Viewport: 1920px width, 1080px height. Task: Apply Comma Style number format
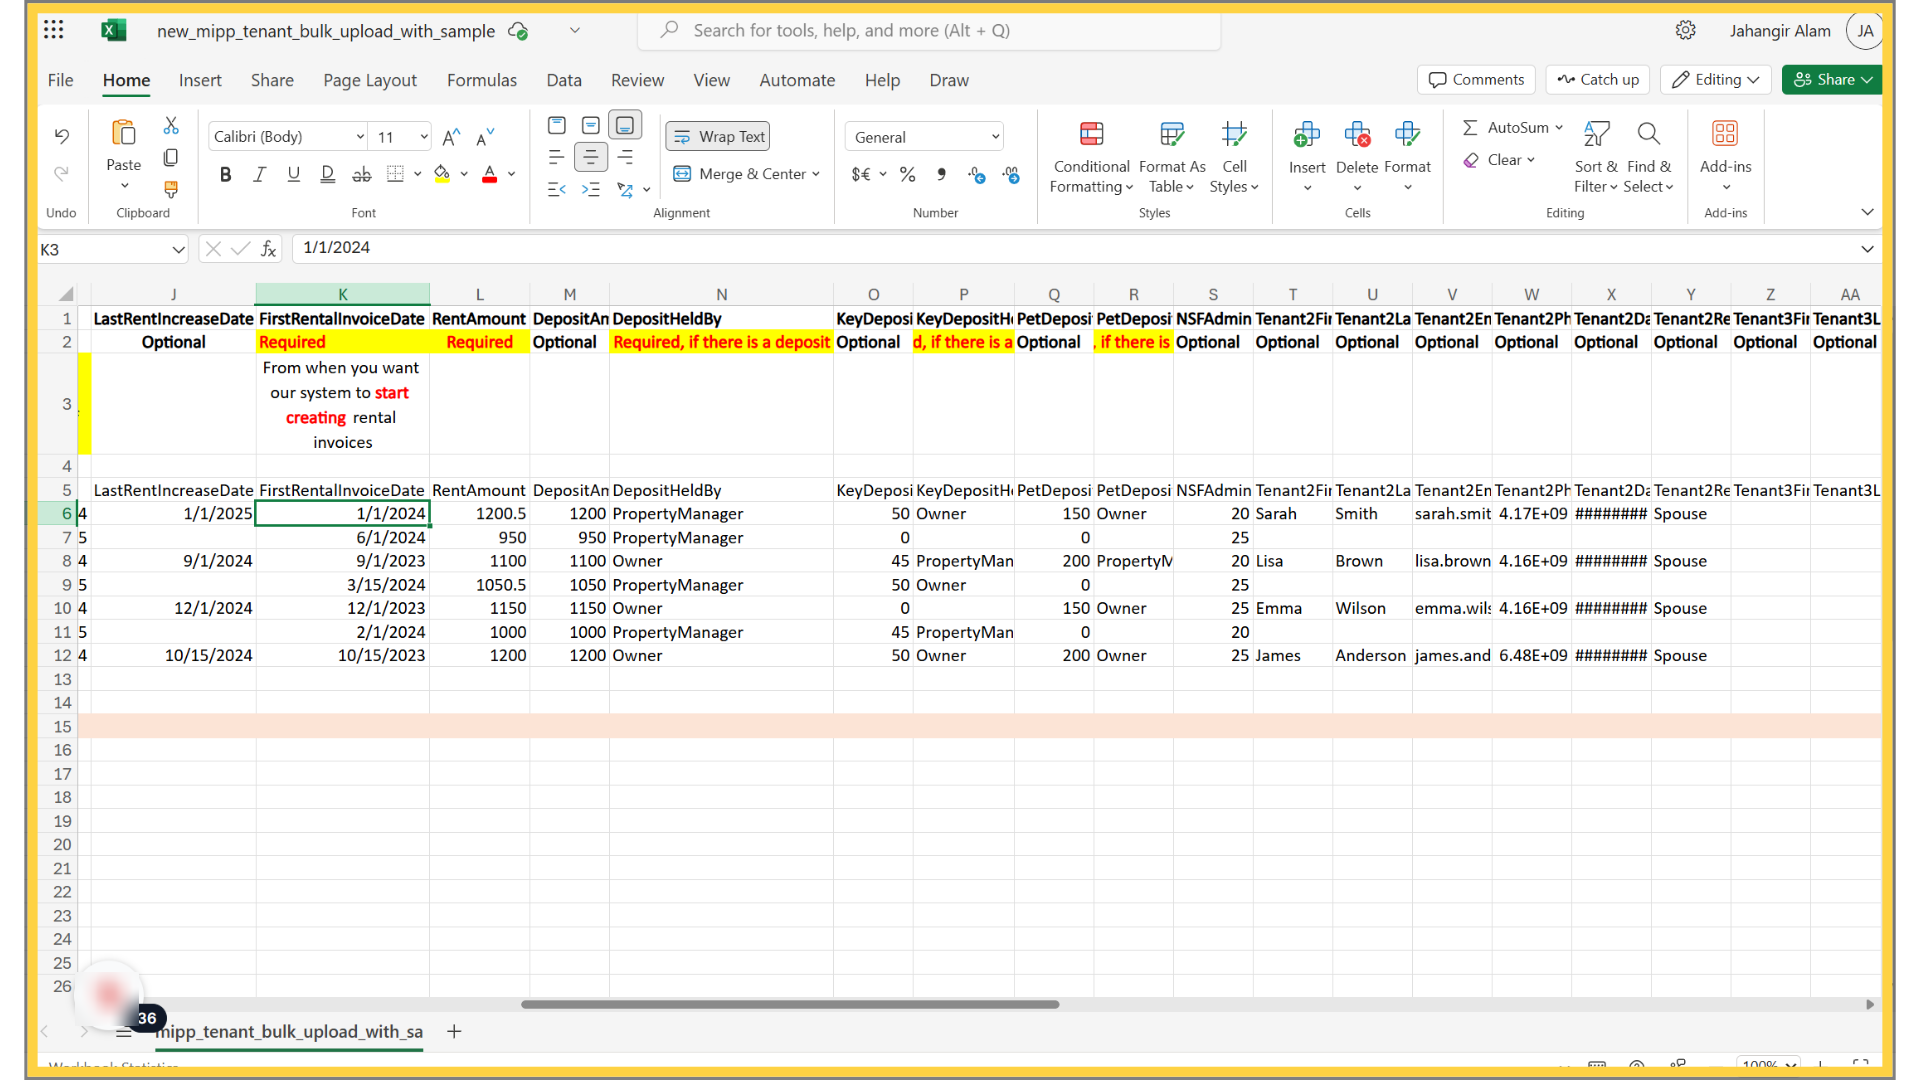coord(941,174)
